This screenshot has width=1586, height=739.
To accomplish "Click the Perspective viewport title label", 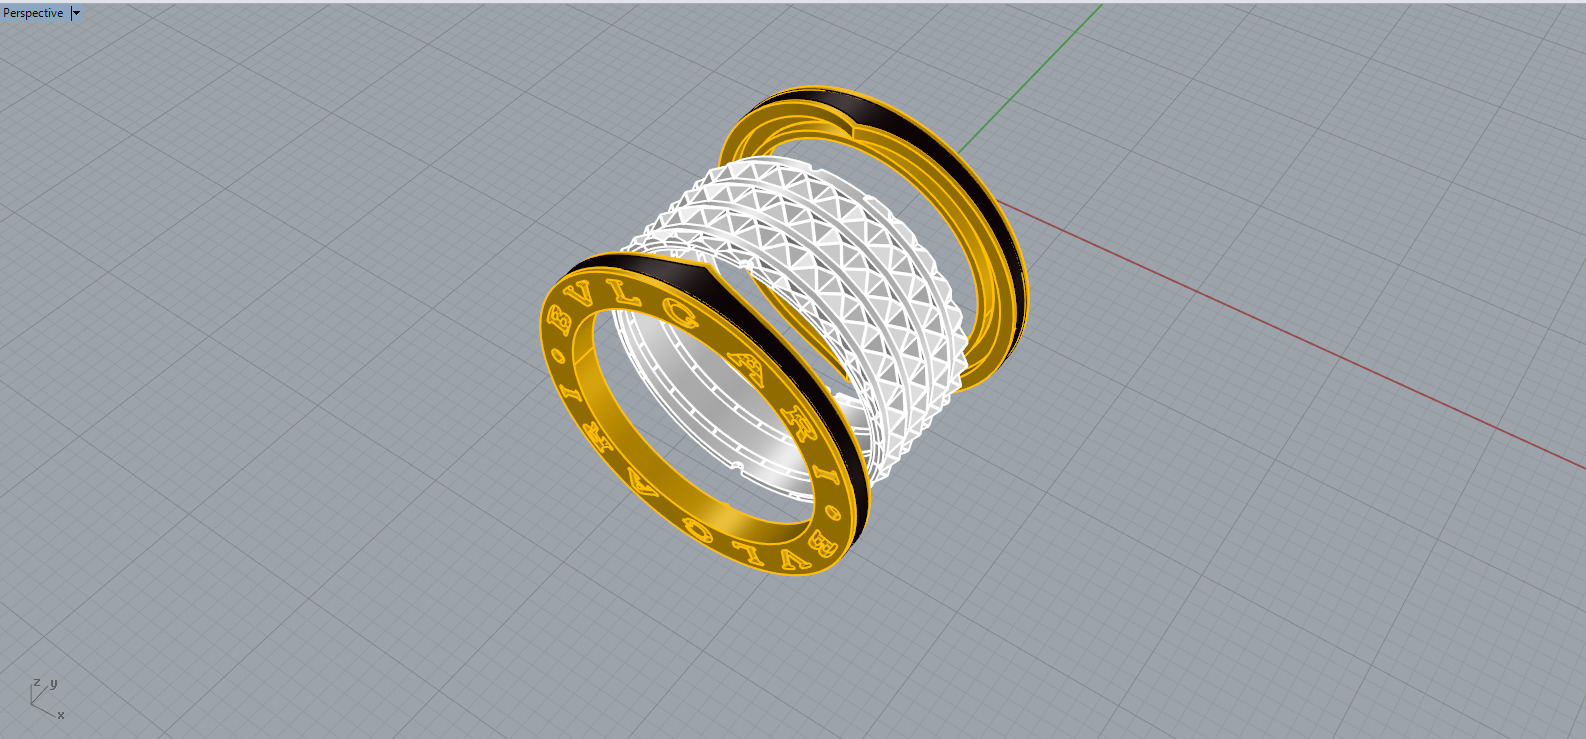I will click(x=33, y=13).
